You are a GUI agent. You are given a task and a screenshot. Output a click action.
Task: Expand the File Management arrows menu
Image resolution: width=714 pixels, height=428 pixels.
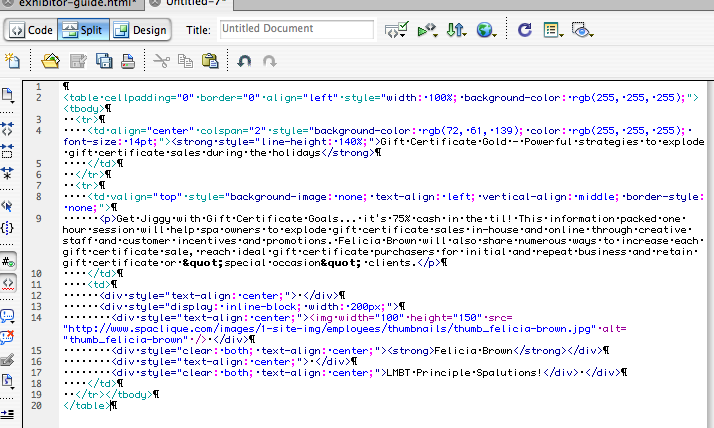pyautogui.click(x=457, y=30)
